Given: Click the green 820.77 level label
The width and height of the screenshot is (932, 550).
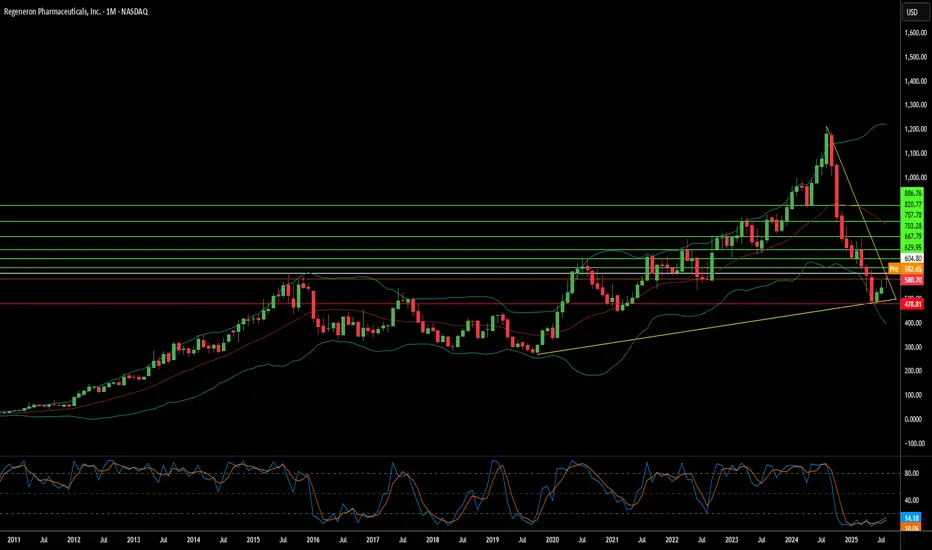Looking at the screenshot, I should click(x=912, y=204).
